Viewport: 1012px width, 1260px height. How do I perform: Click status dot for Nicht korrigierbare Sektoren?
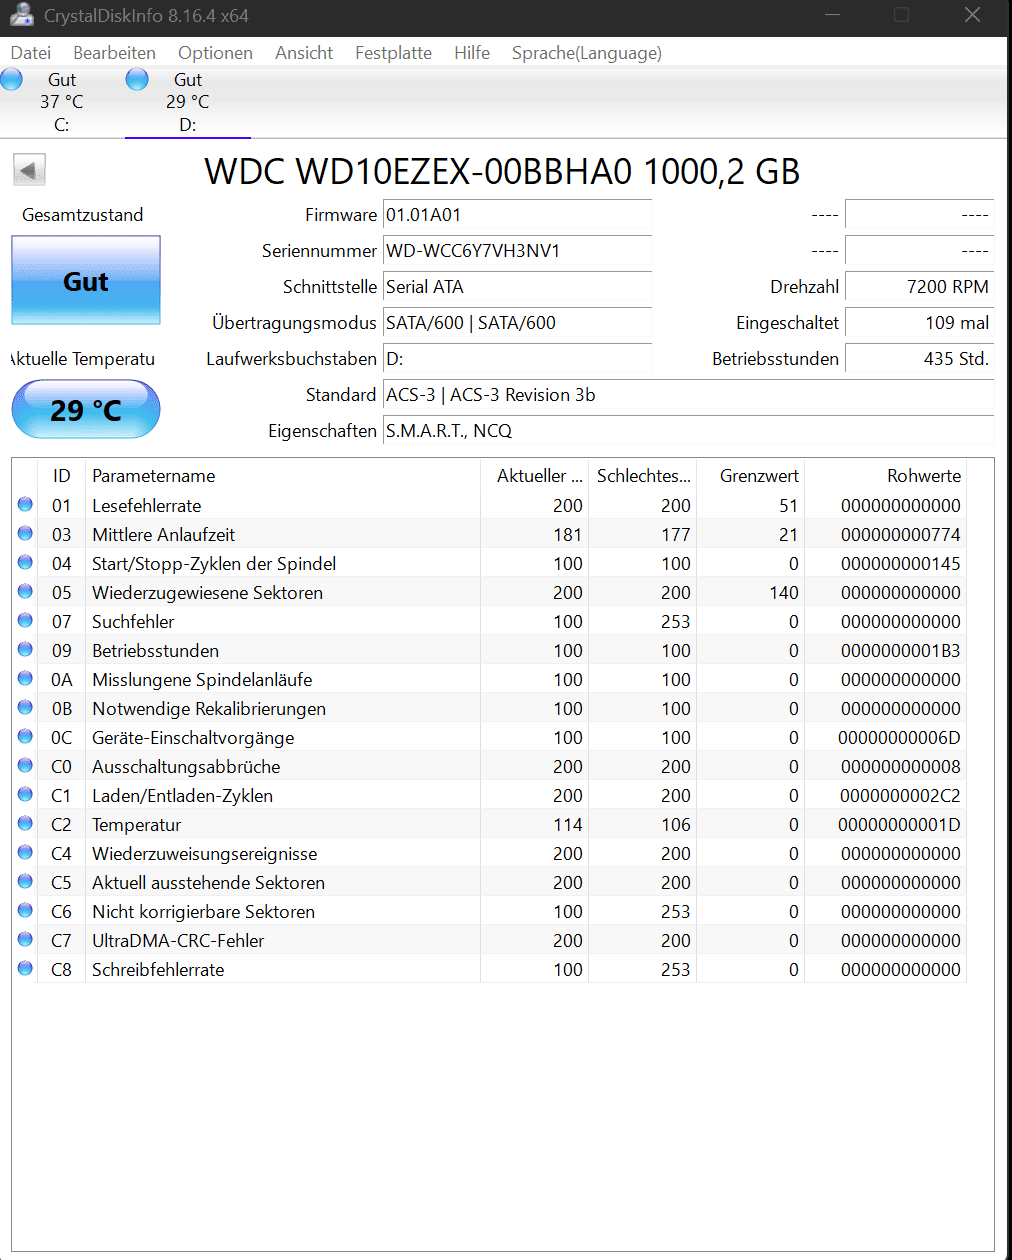click(x=25, y=911)
